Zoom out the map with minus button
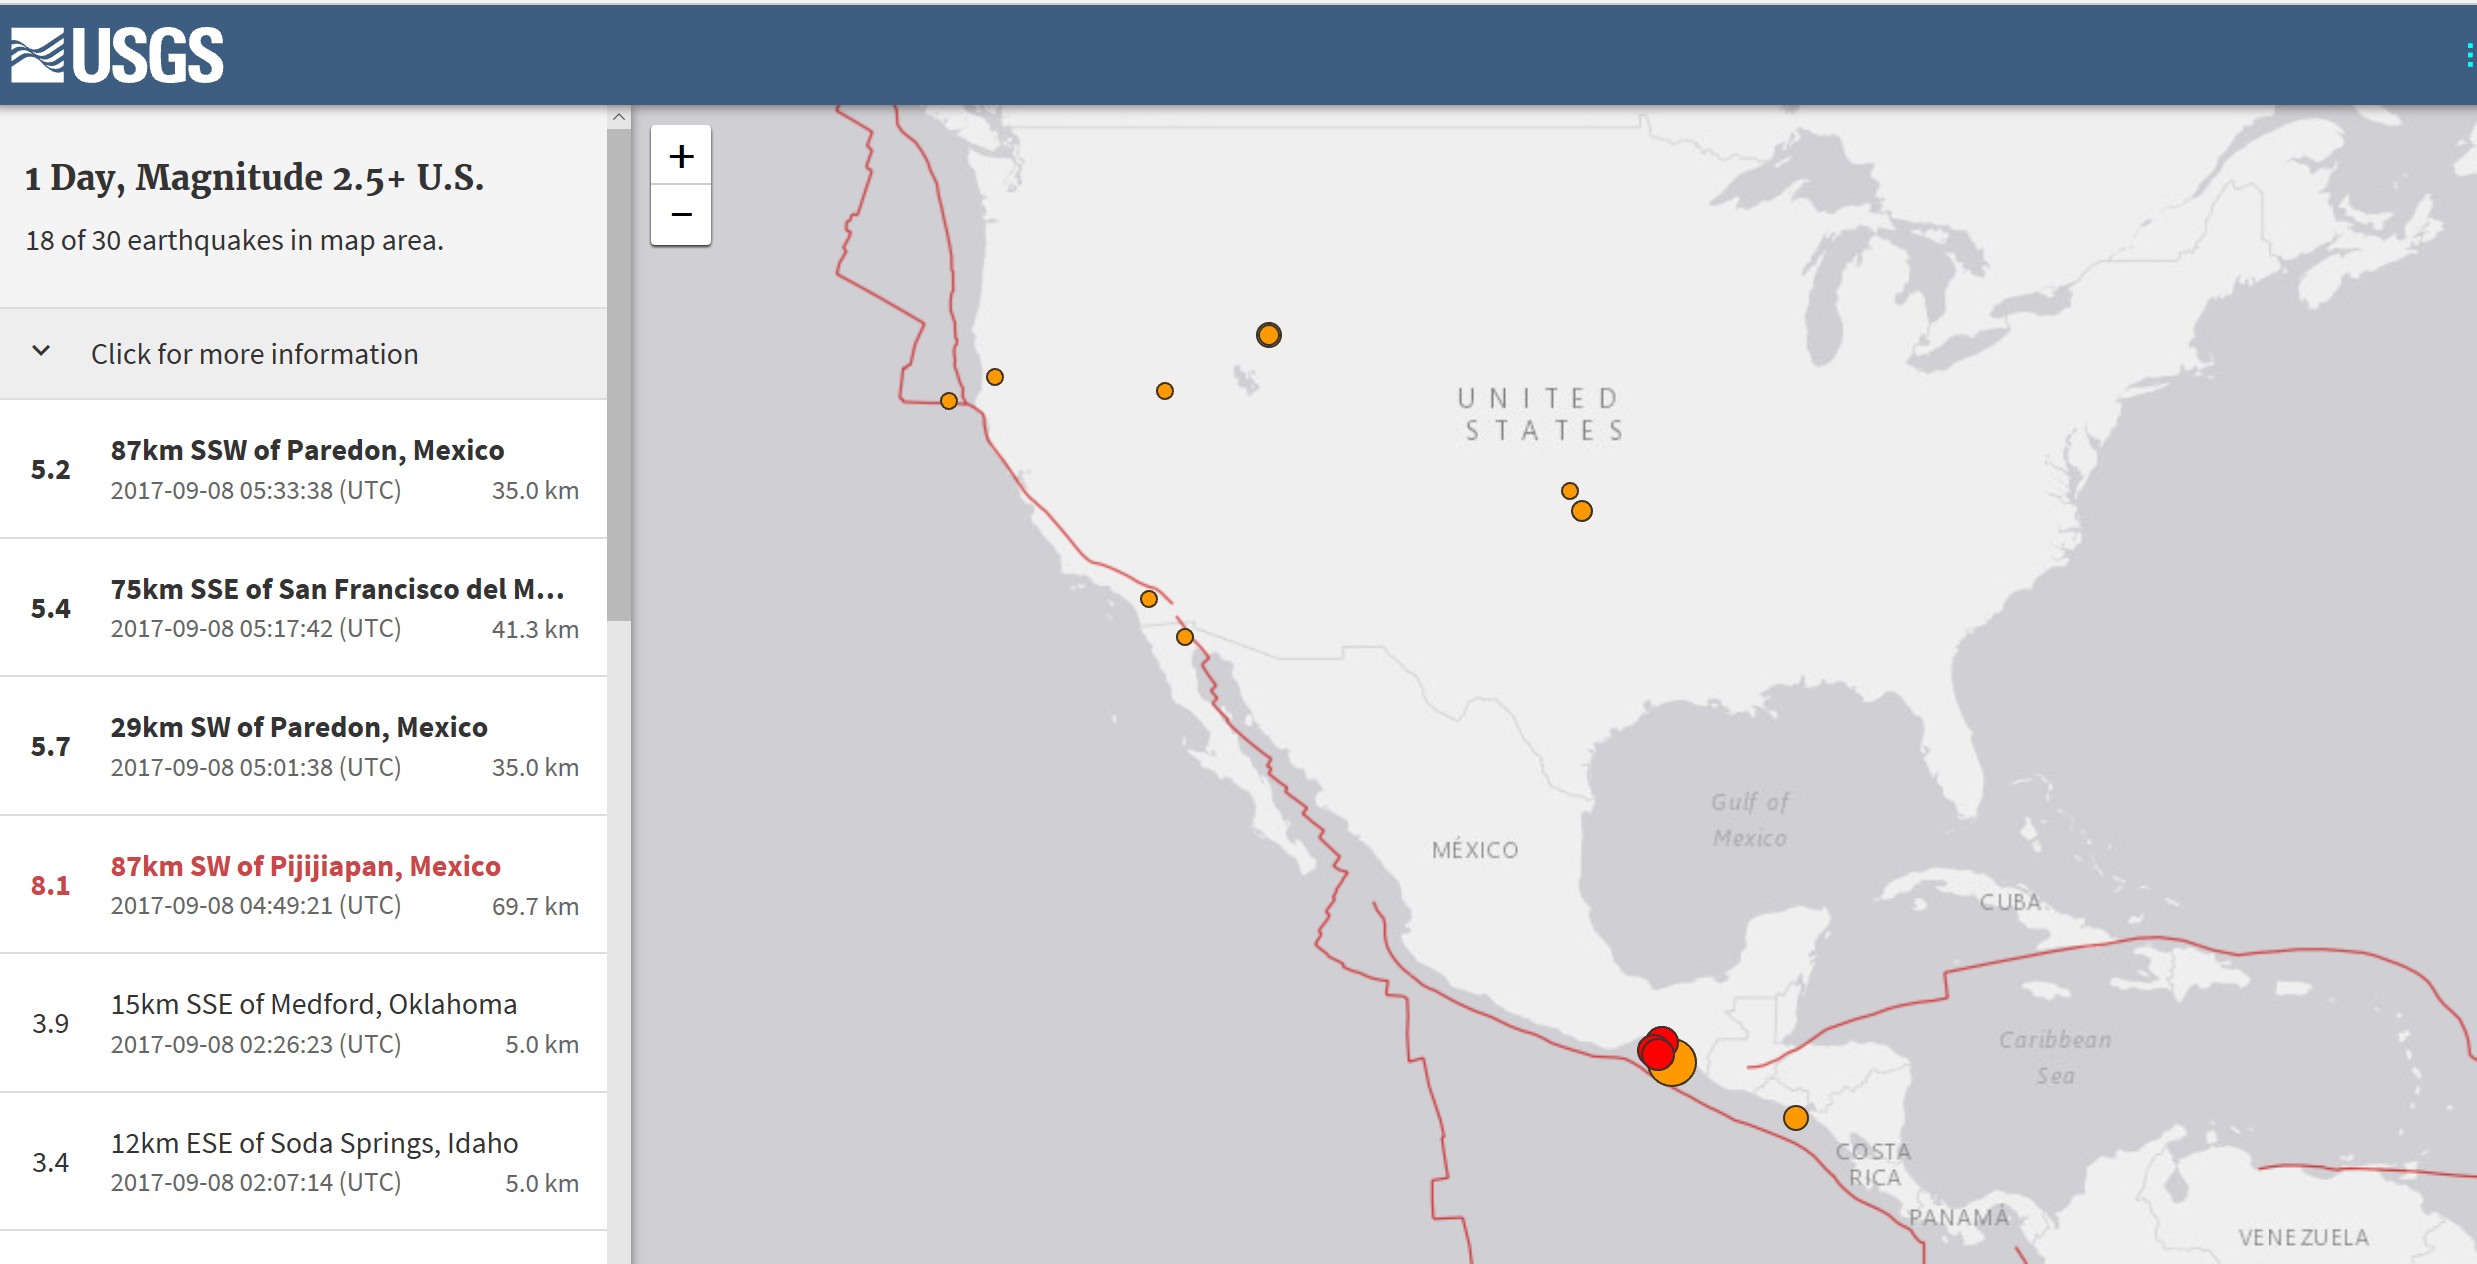The height and width of the screenshot is (1264, 2477). click(681, 215)
